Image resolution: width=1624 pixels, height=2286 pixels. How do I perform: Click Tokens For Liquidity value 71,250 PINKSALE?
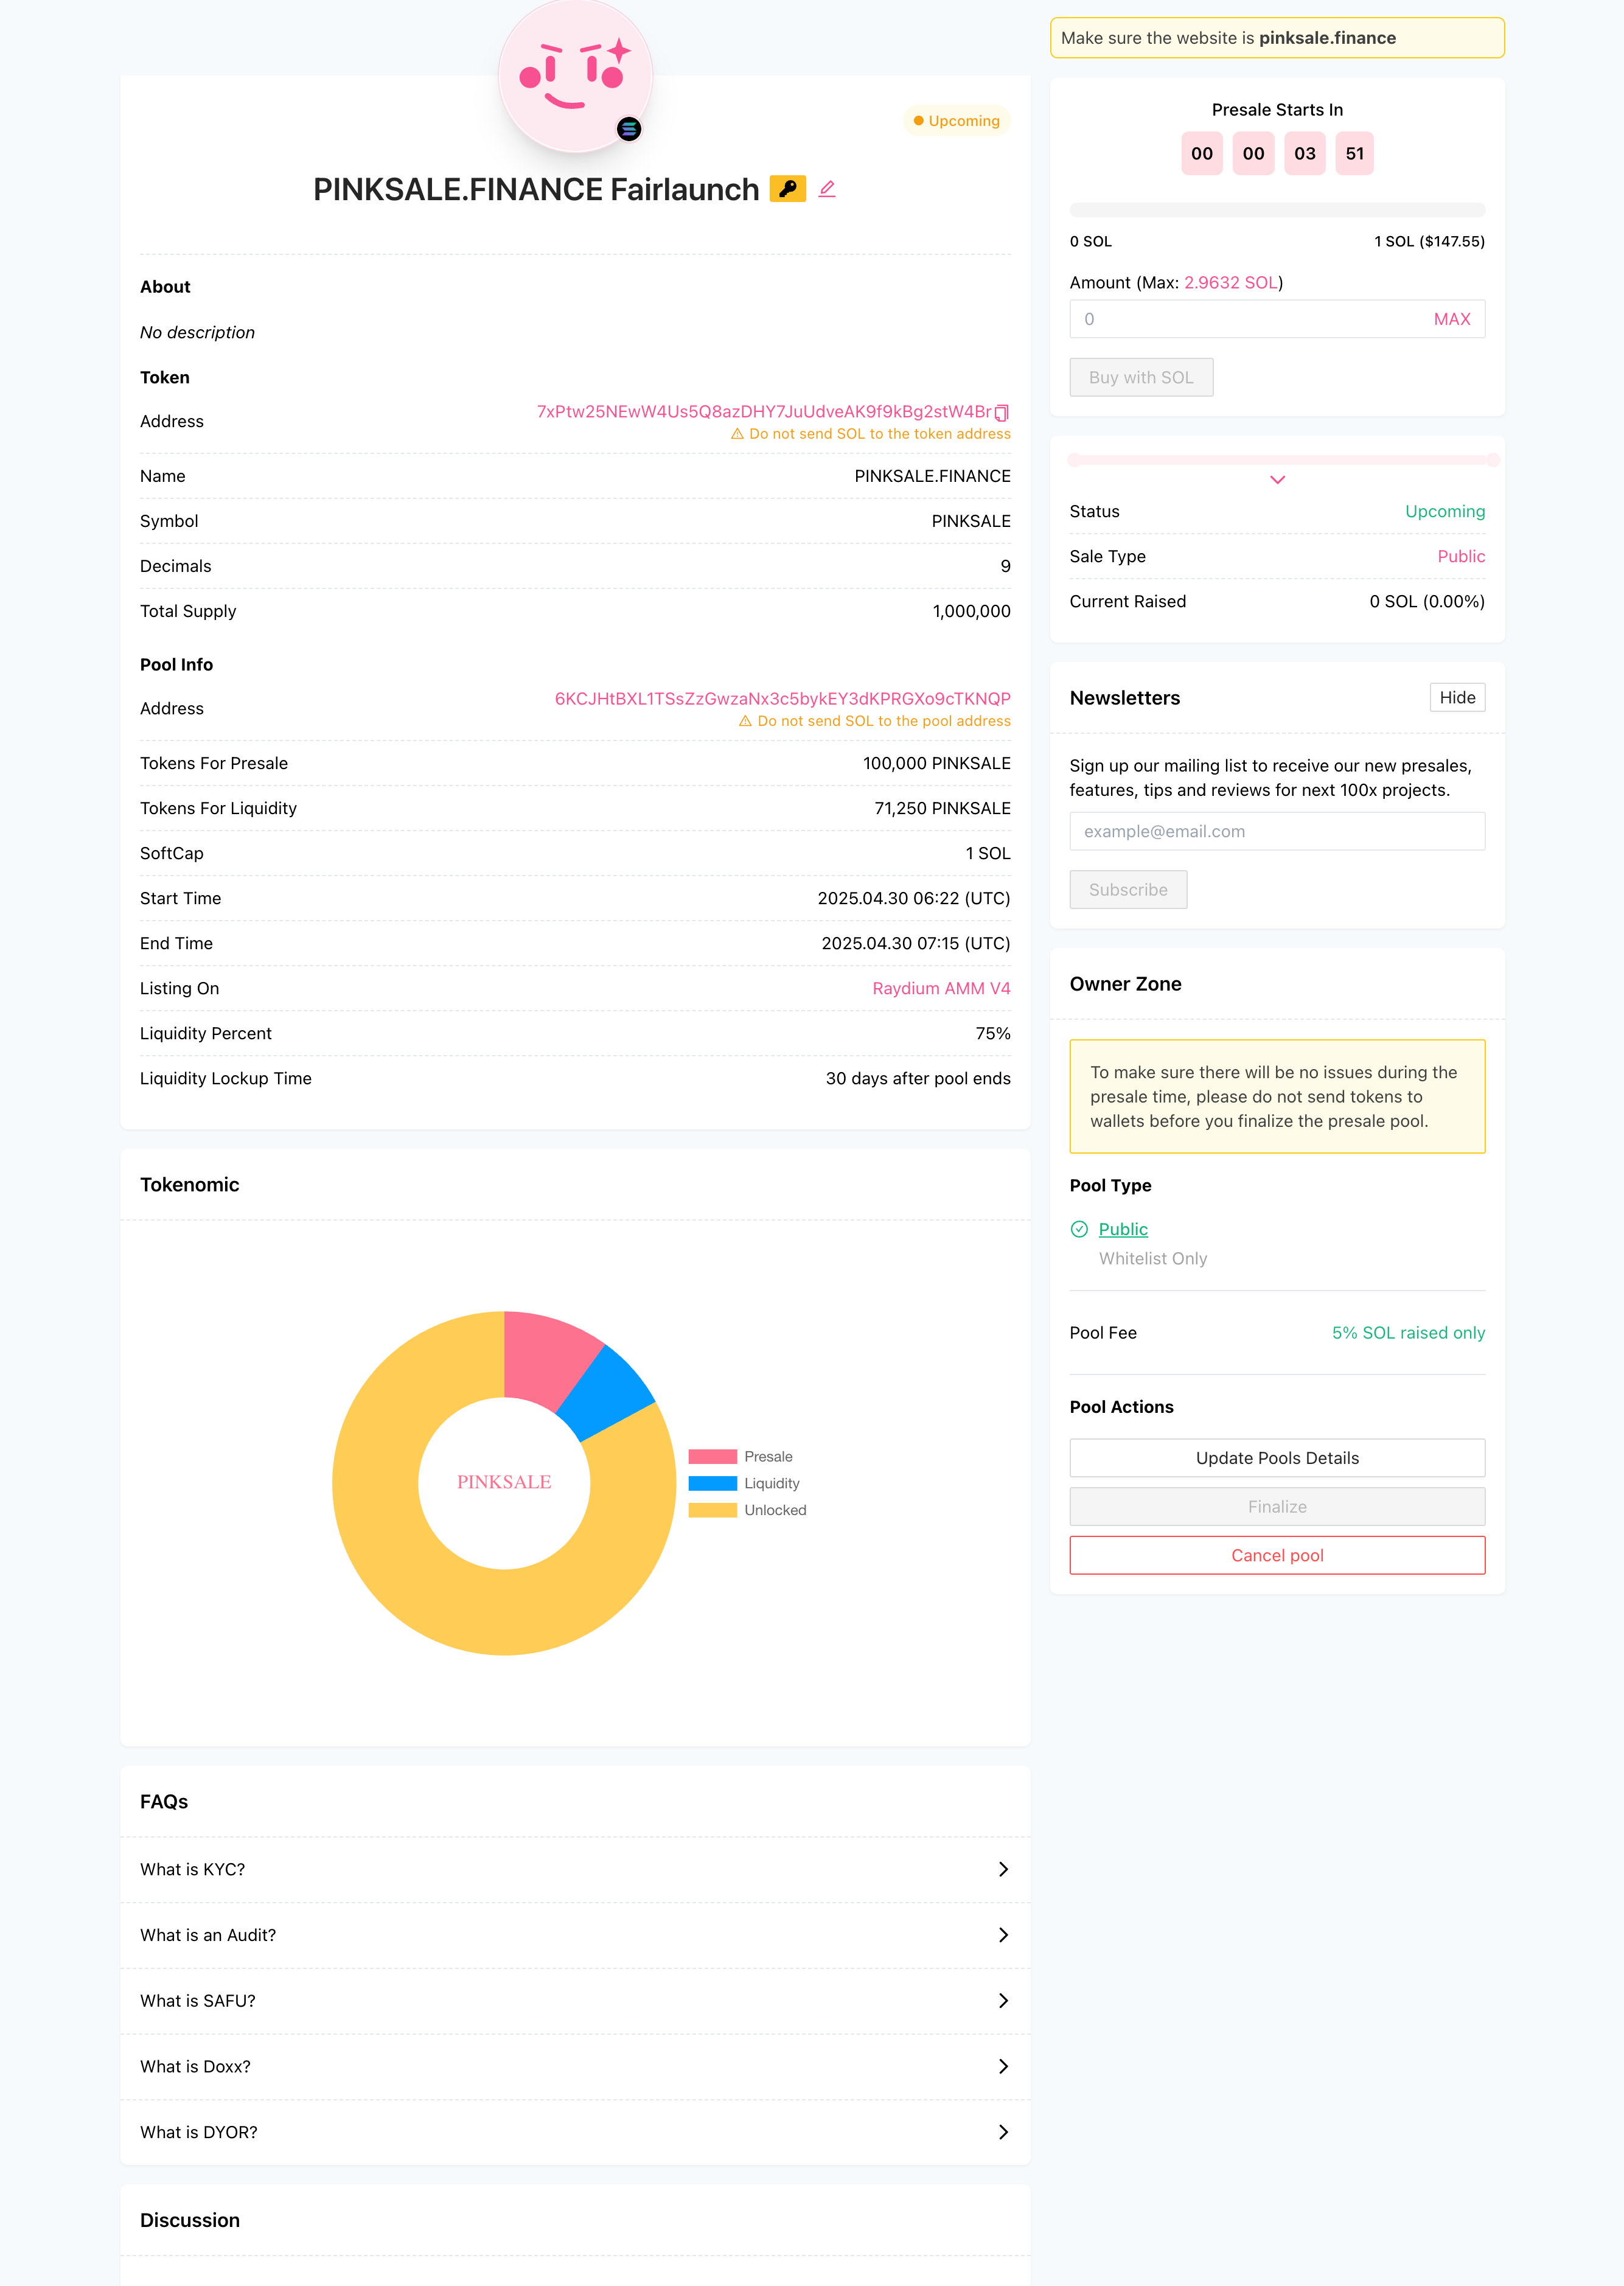[x=942, y=808]
